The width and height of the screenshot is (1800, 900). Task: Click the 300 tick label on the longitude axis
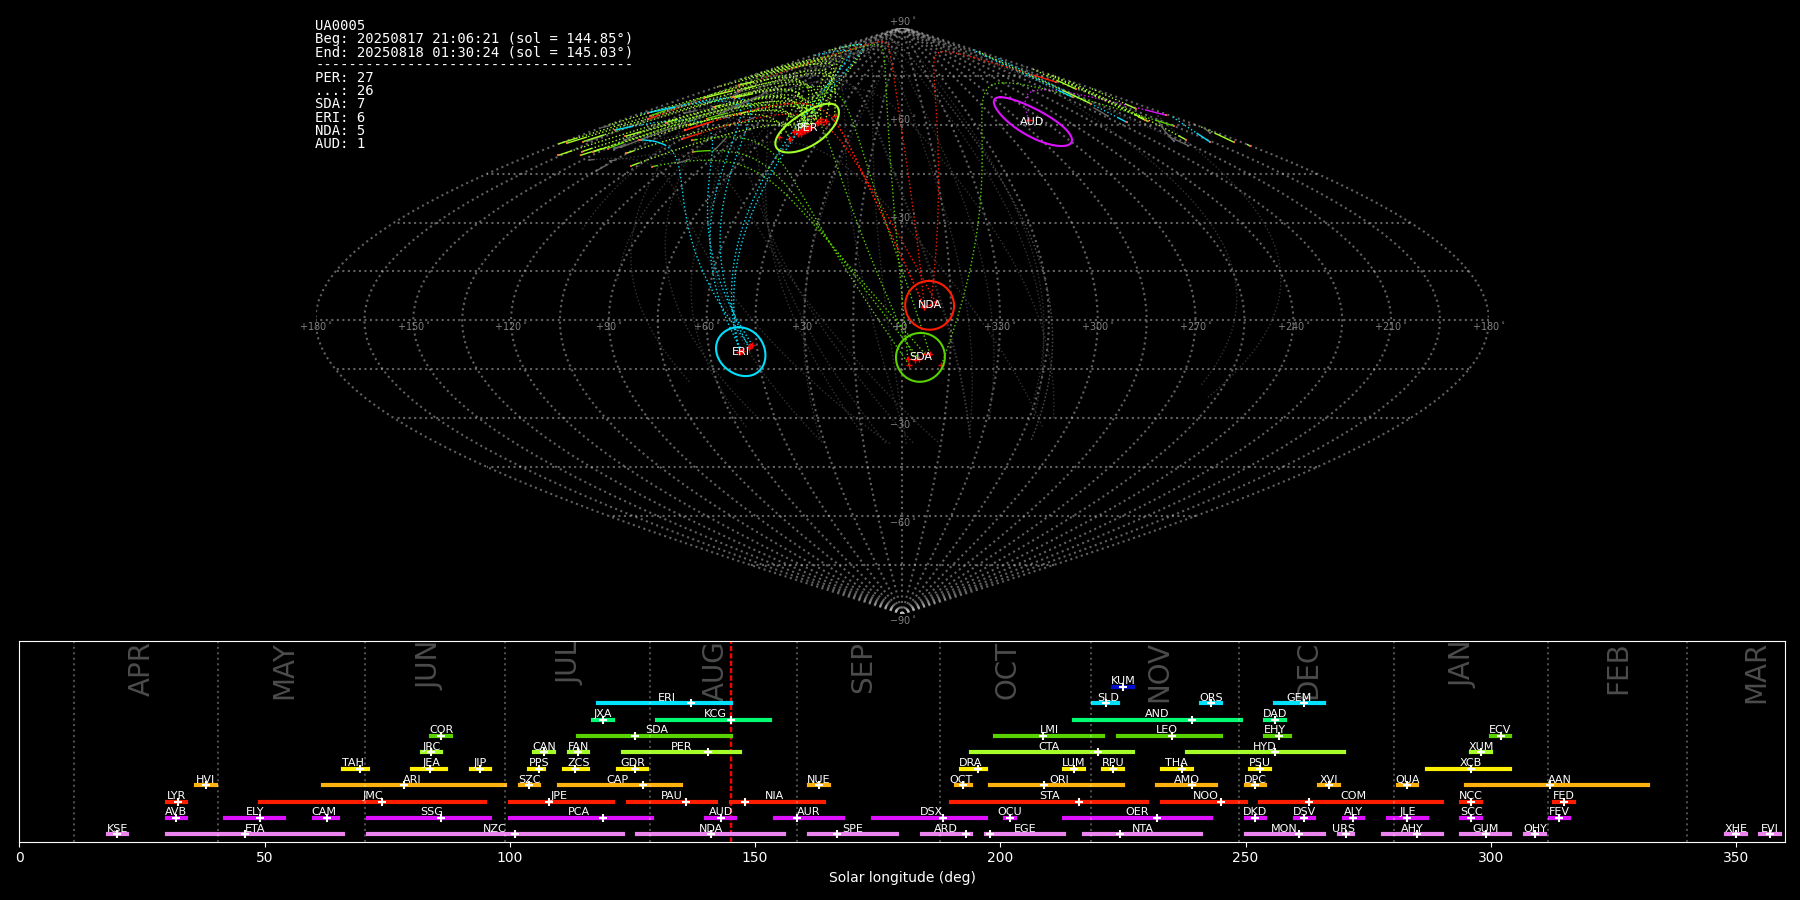point(1490,858)
